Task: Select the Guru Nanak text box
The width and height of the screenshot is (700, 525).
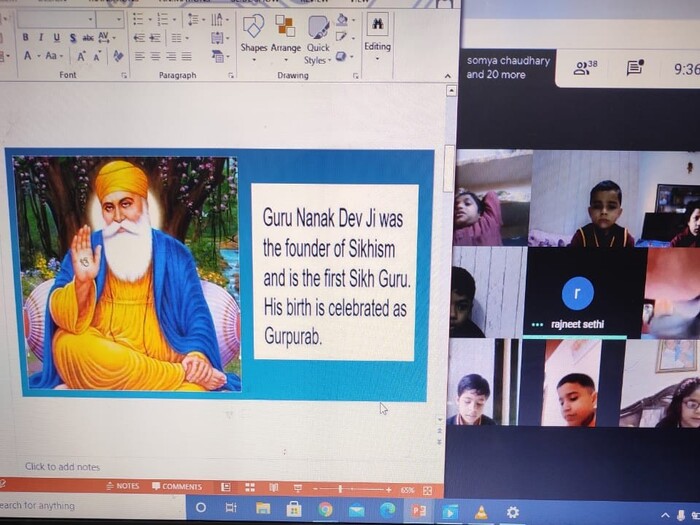Action: pos(335,272)
